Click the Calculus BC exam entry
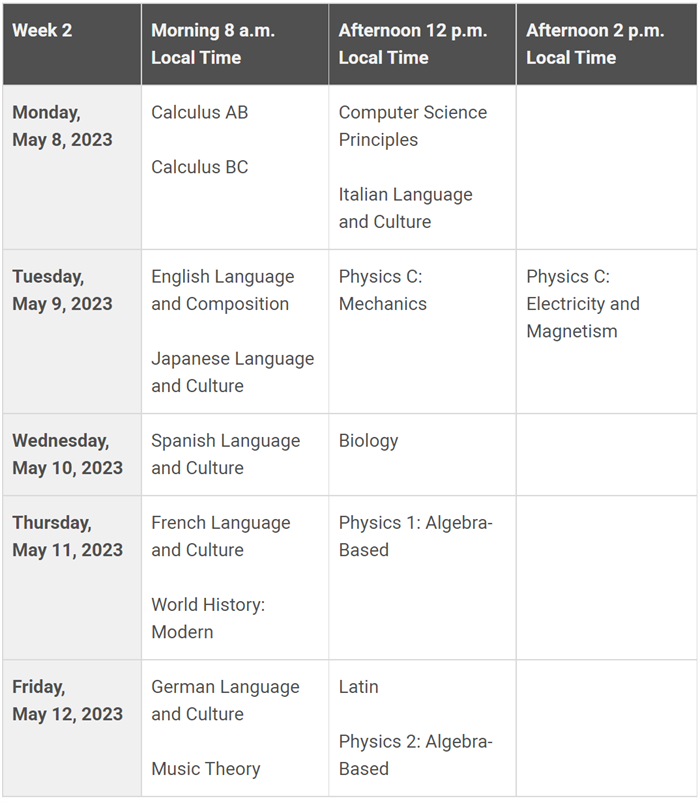Image resolution: width=700 pixels, height=803 pixels. [x=200, y=167]
